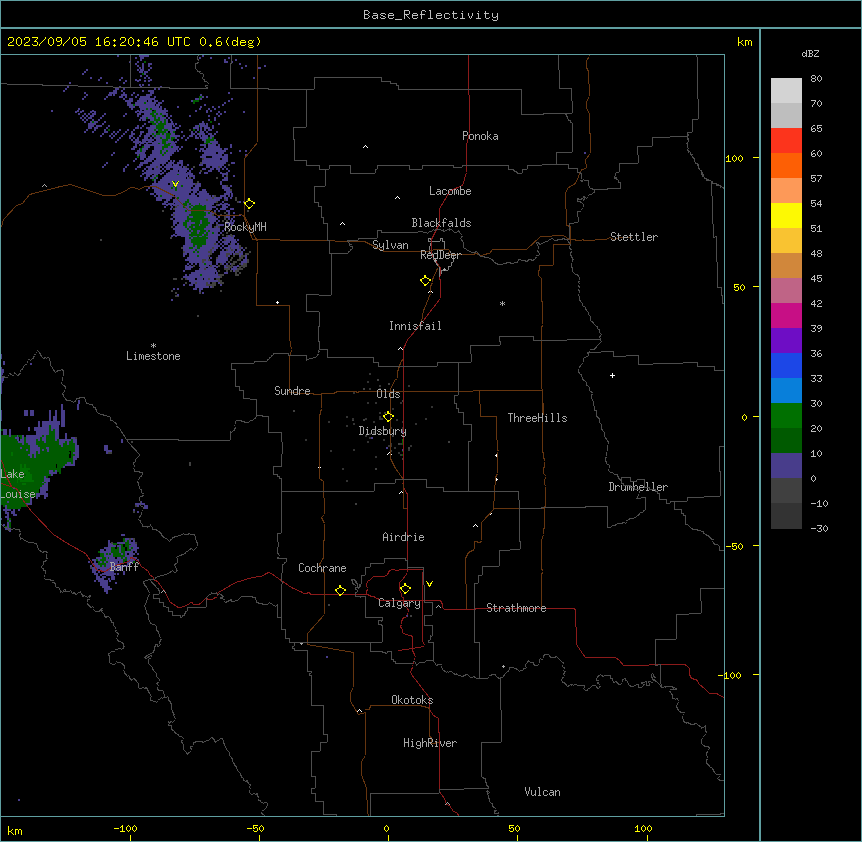Click the indigo 0-10 dBZ swatch

[786, 466]
